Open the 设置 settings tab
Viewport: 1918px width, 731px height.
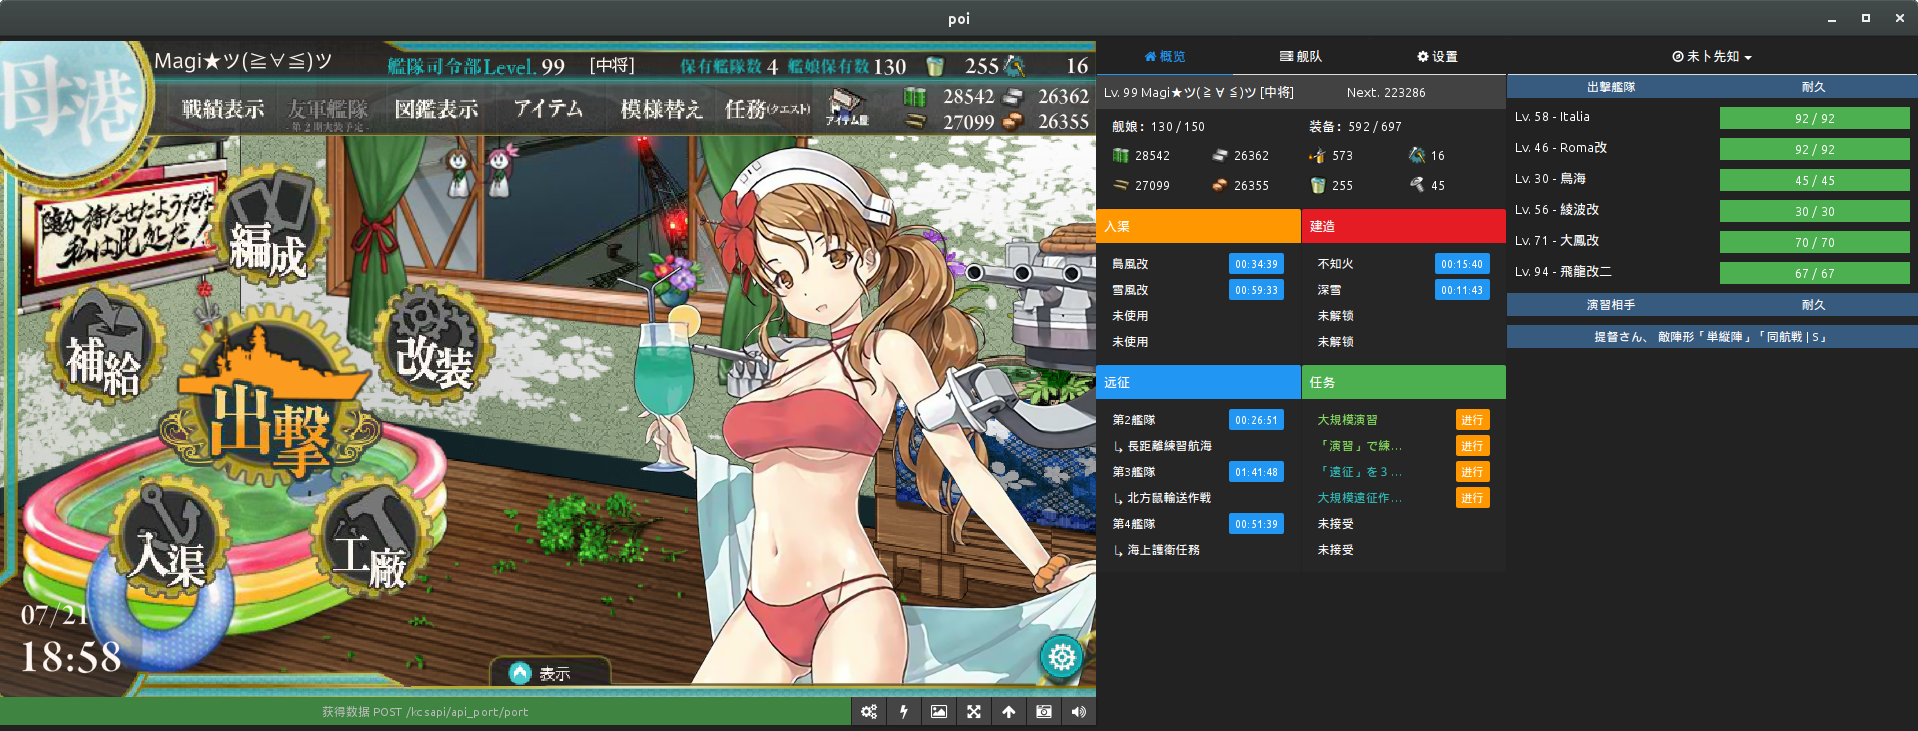click(x=1437, y=57)
